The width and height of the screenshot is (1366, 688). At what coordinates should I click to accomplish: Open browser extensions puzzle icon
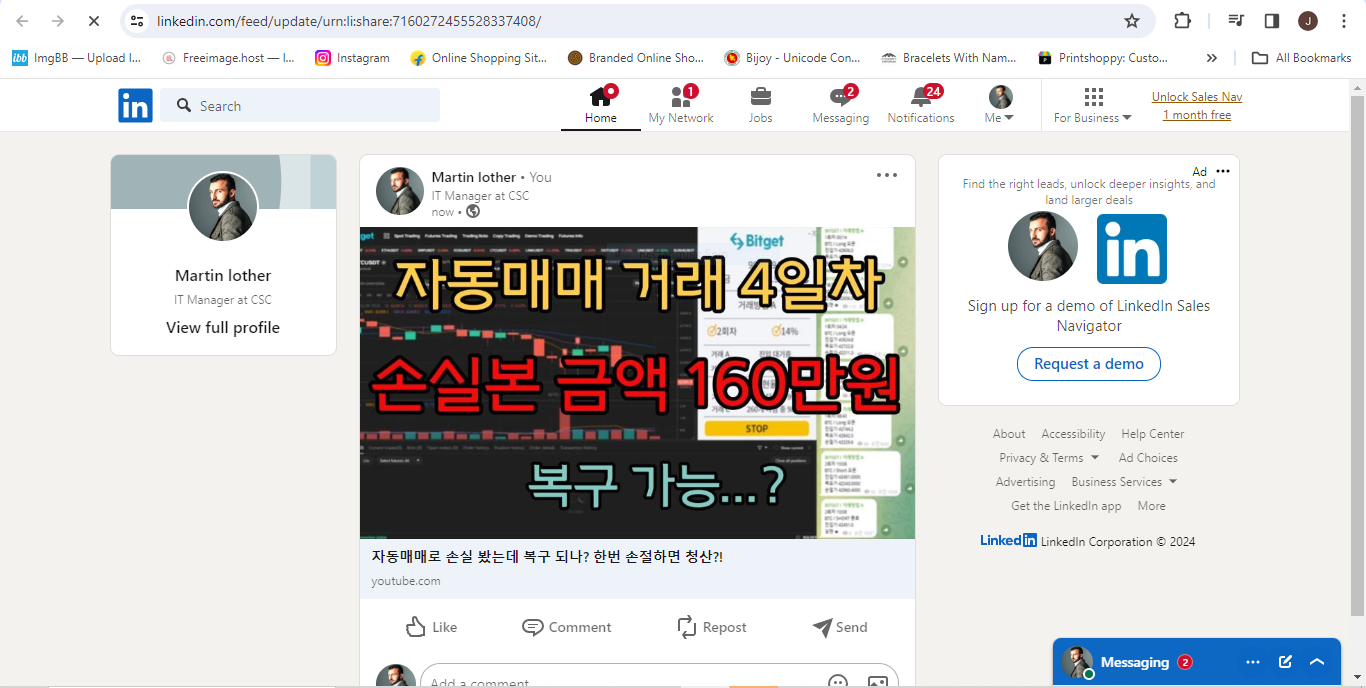[x=1182, y=21]
